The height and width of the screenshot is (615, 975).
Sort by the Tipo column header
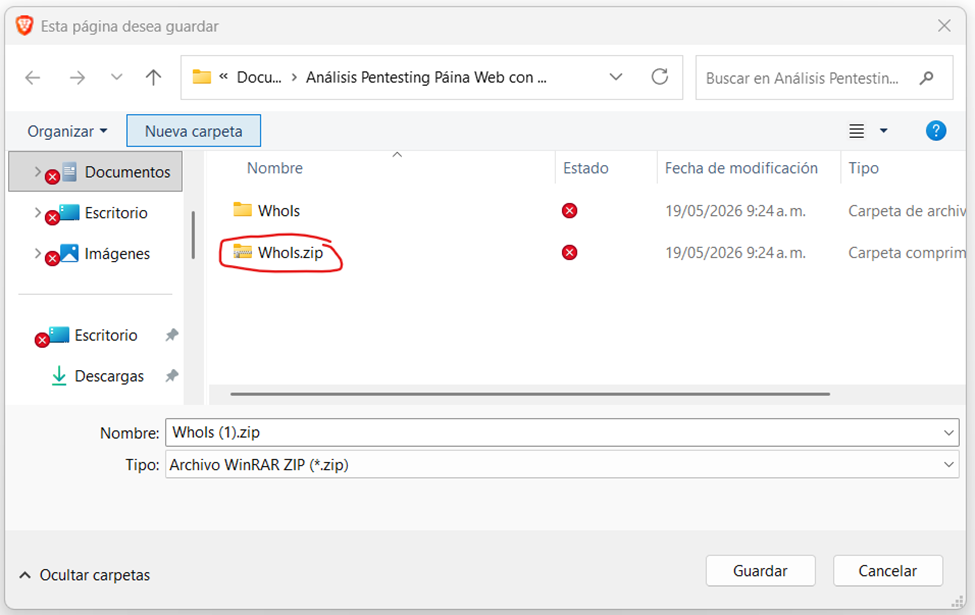pos(864,168)
